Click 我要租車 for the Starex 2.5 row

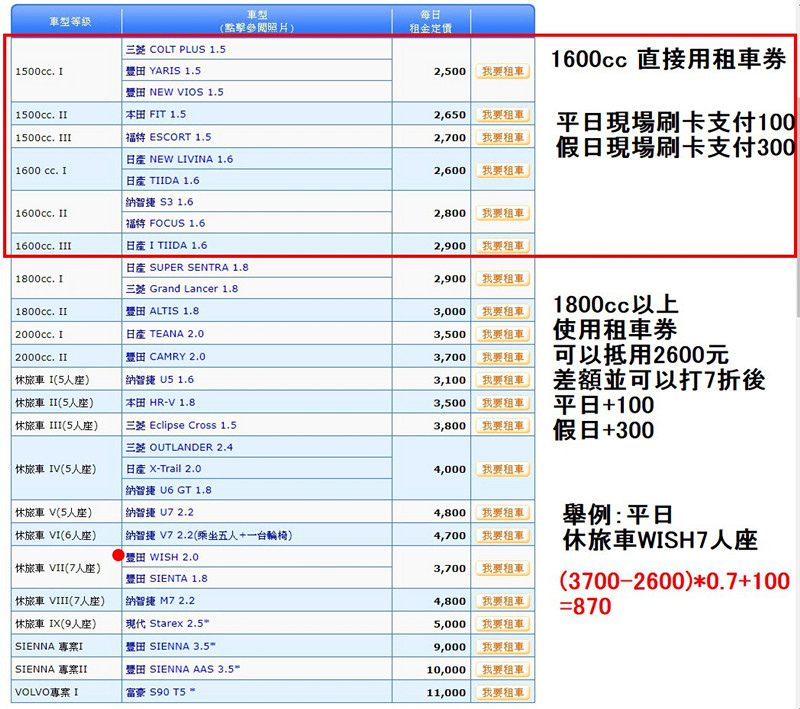503,624
